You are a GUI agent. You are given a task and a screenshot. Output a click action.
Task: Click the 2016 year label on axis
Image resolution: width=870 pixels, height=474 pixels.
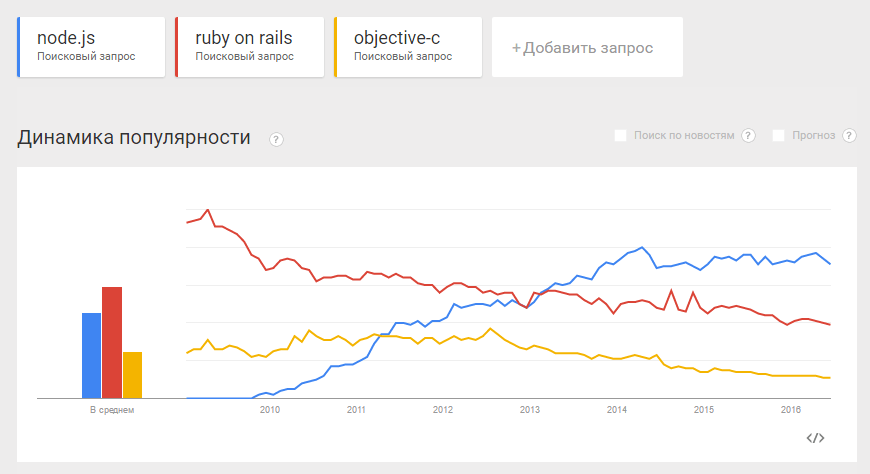coord(790,409)
